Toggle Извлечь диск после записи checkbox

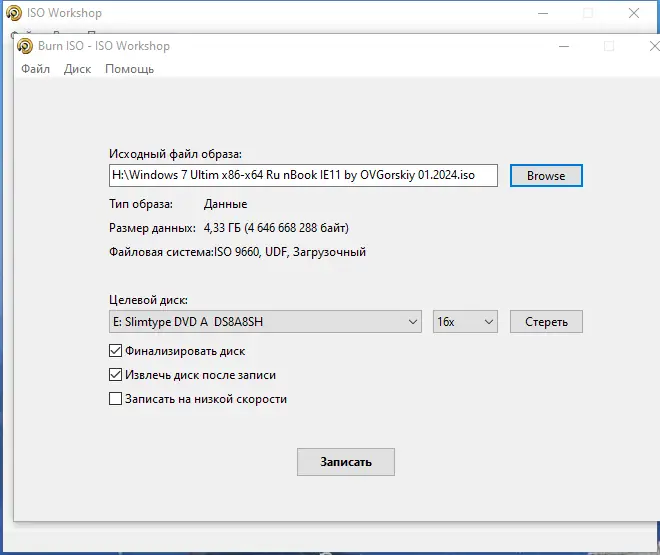[x=115, y=374]
